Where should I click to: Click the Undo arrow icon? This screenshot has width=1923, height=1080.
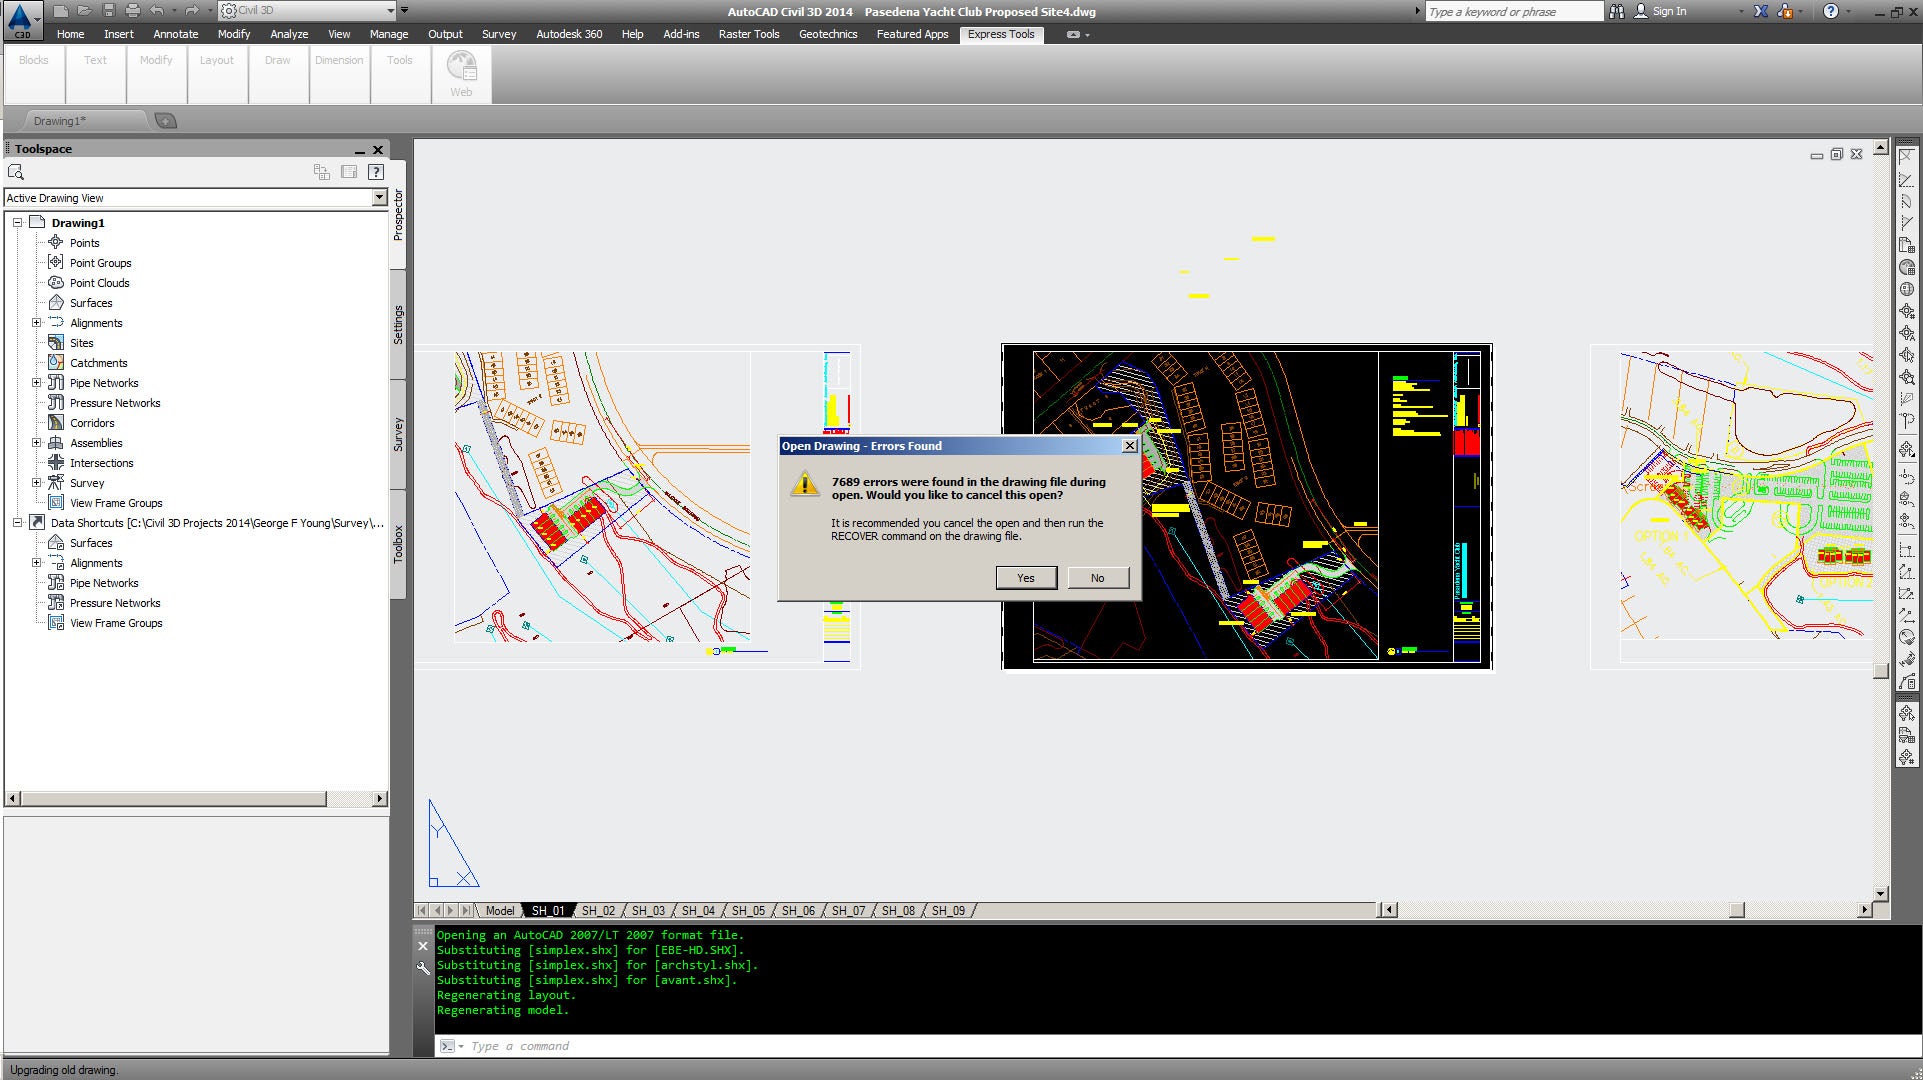pos(157,11)
